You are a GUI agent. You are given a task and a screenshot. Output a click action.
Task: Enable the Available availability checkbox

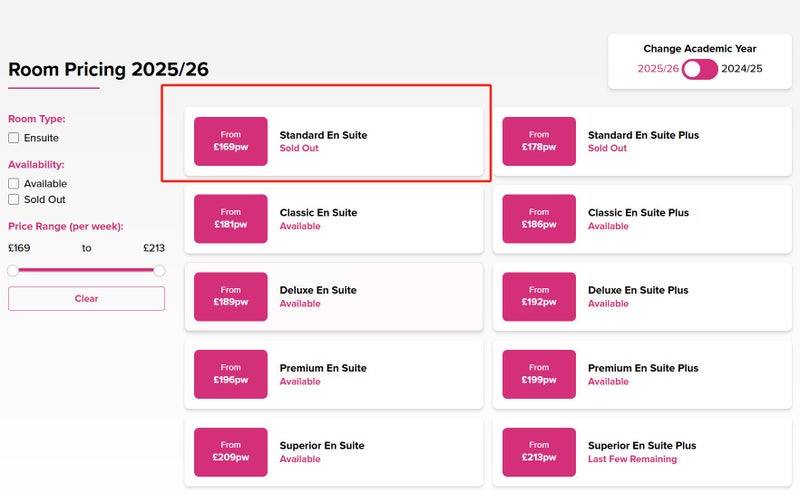[x=14, y=184]
